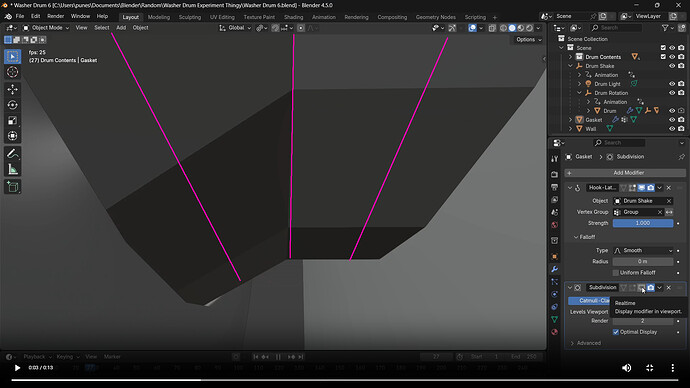Open the viewport Options button
The width and height of the screenshot is (690, 388).
coord(528,40)
